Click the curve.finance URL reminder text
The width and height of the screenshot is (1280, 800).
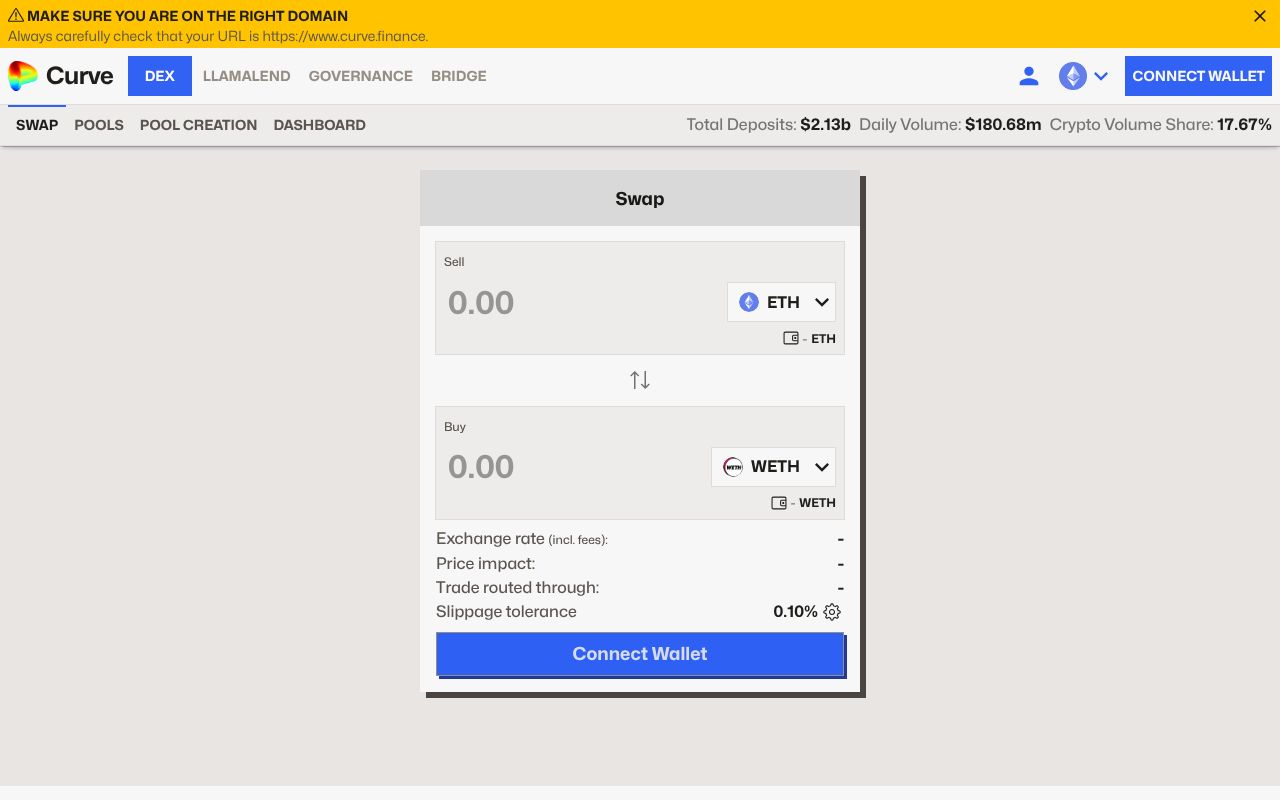pos(218,36)
